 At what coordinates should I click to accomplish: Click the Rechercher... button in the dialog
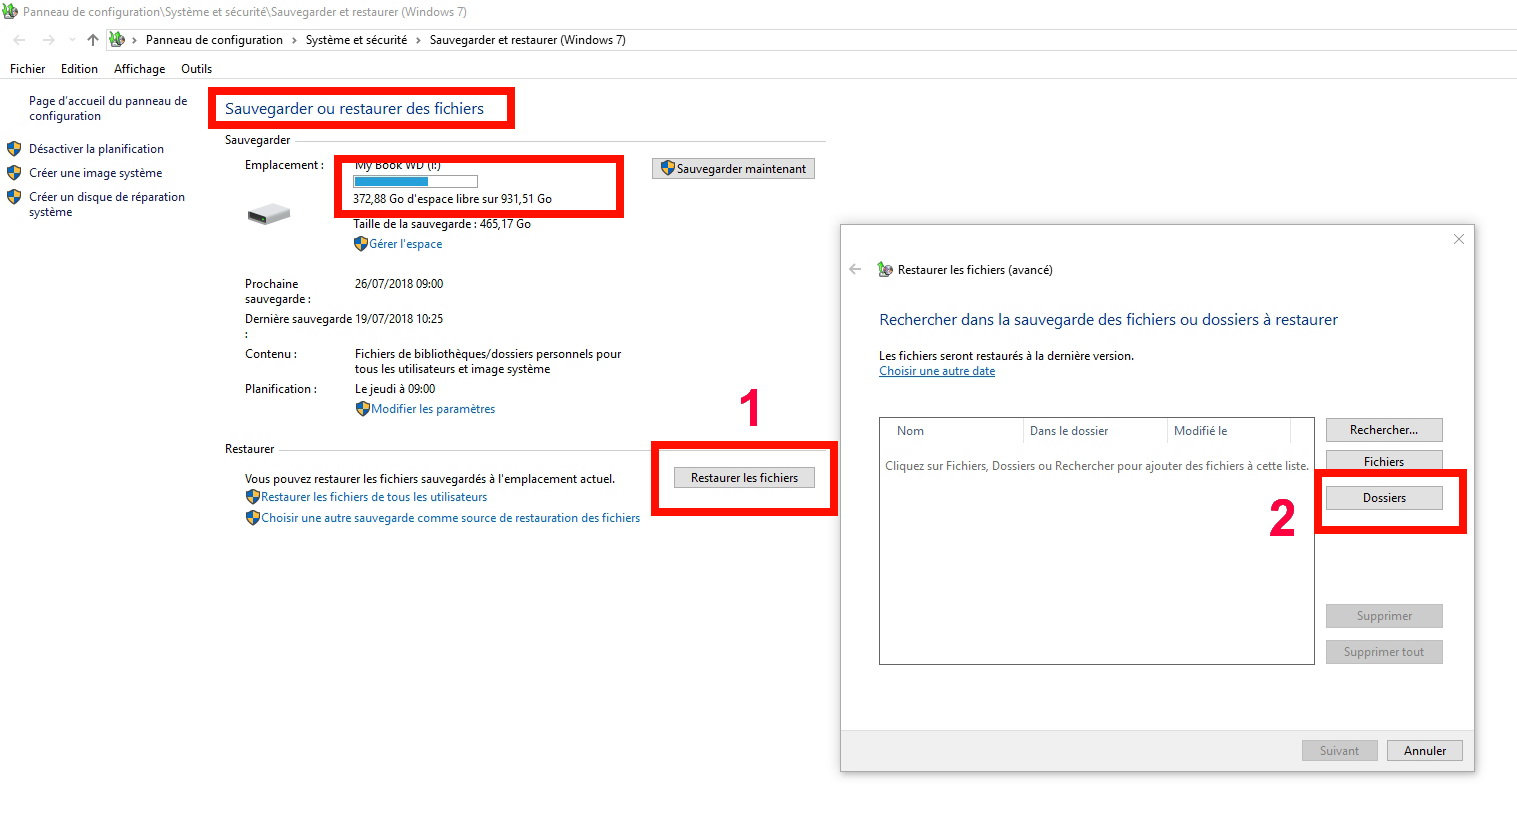tap(1384, 430)
